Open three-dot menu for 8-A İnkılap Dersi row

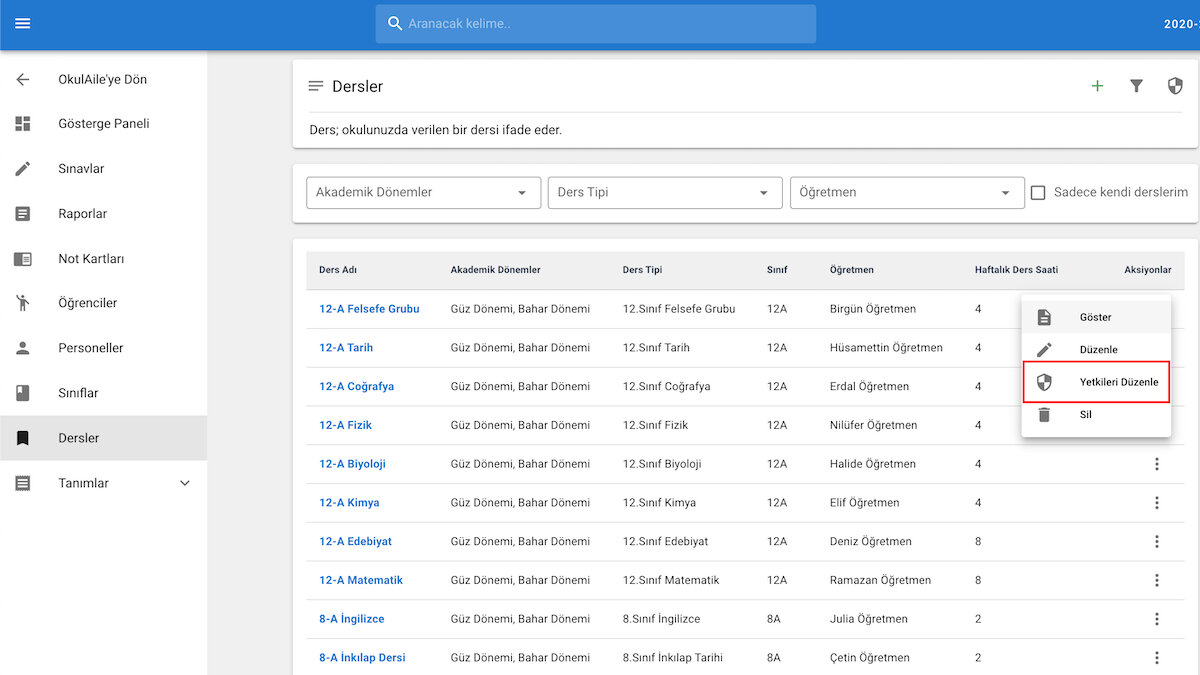coord(1157,658)
